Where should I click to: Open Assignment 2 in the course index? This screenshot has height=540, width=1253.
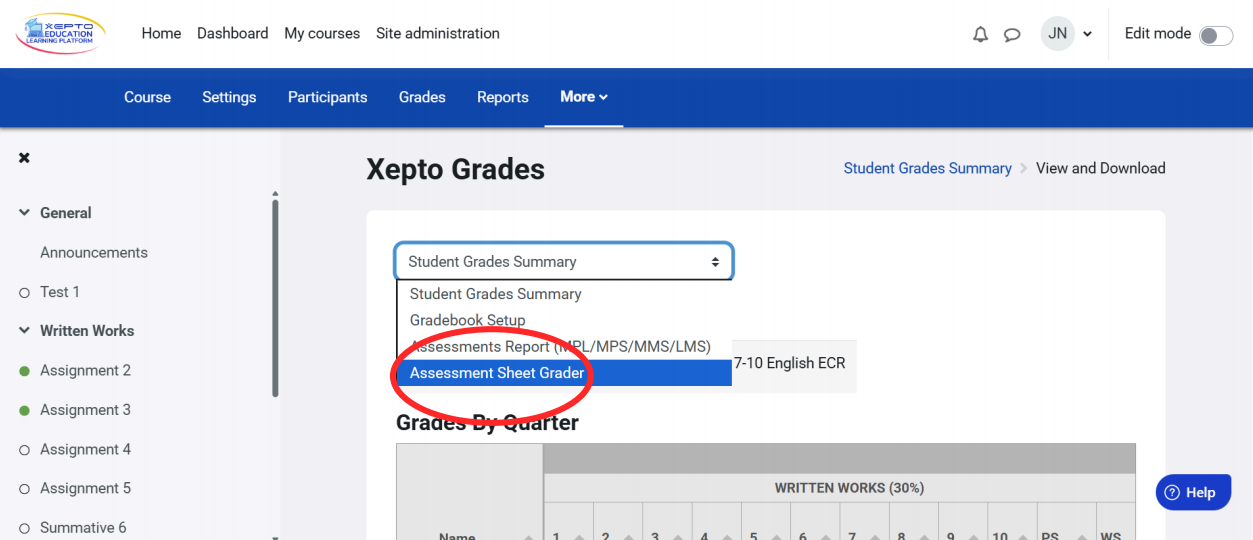[85, 370]
